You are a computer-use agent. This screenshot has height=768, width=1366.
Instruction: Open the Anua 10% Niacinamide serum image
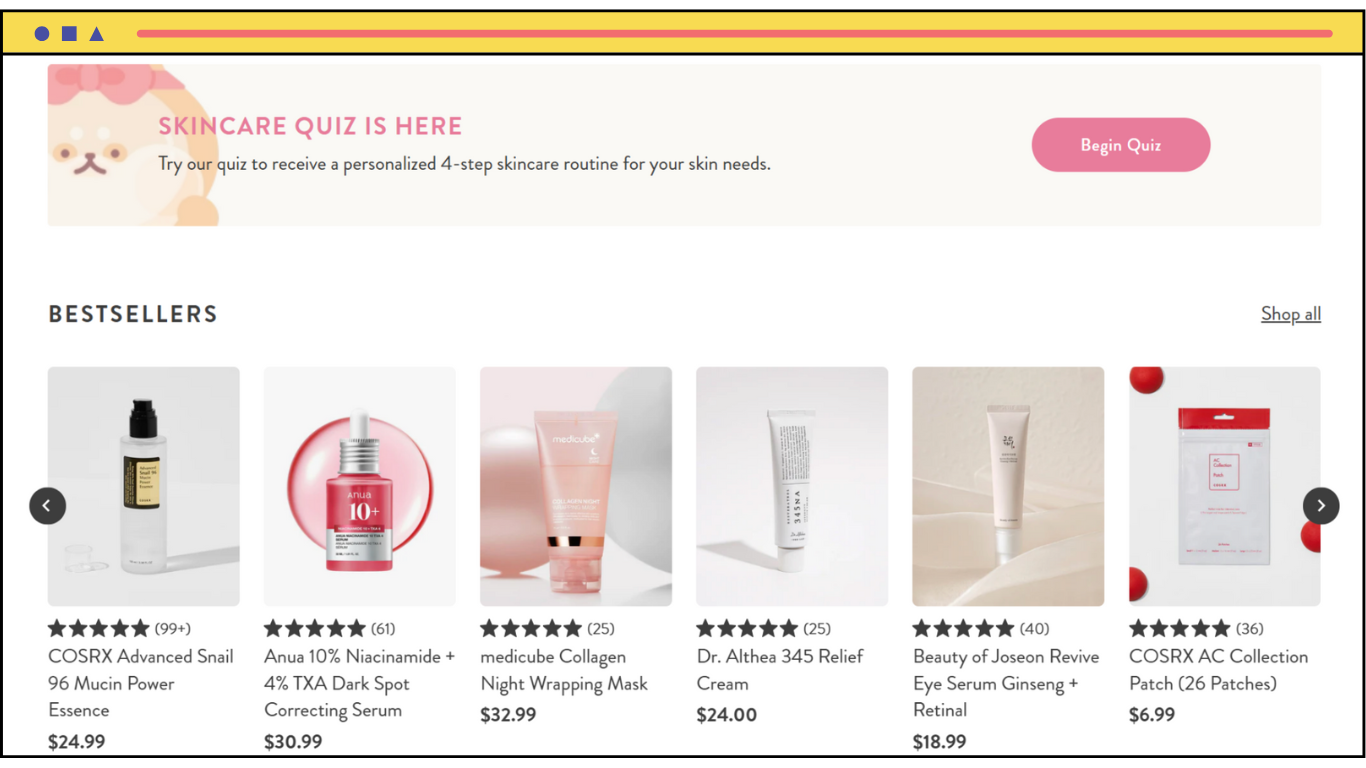360,486
